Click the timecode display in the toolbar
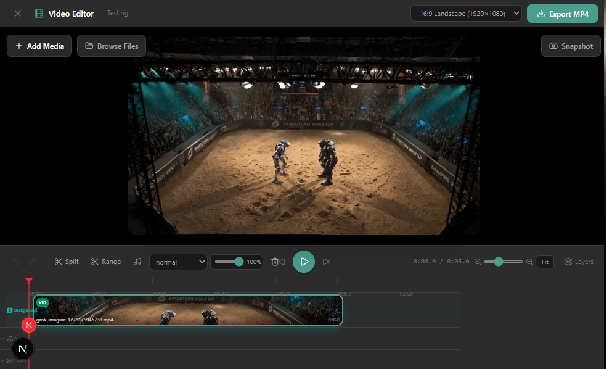This screenshot has height=369, width=606. click(x=441, y=262)
